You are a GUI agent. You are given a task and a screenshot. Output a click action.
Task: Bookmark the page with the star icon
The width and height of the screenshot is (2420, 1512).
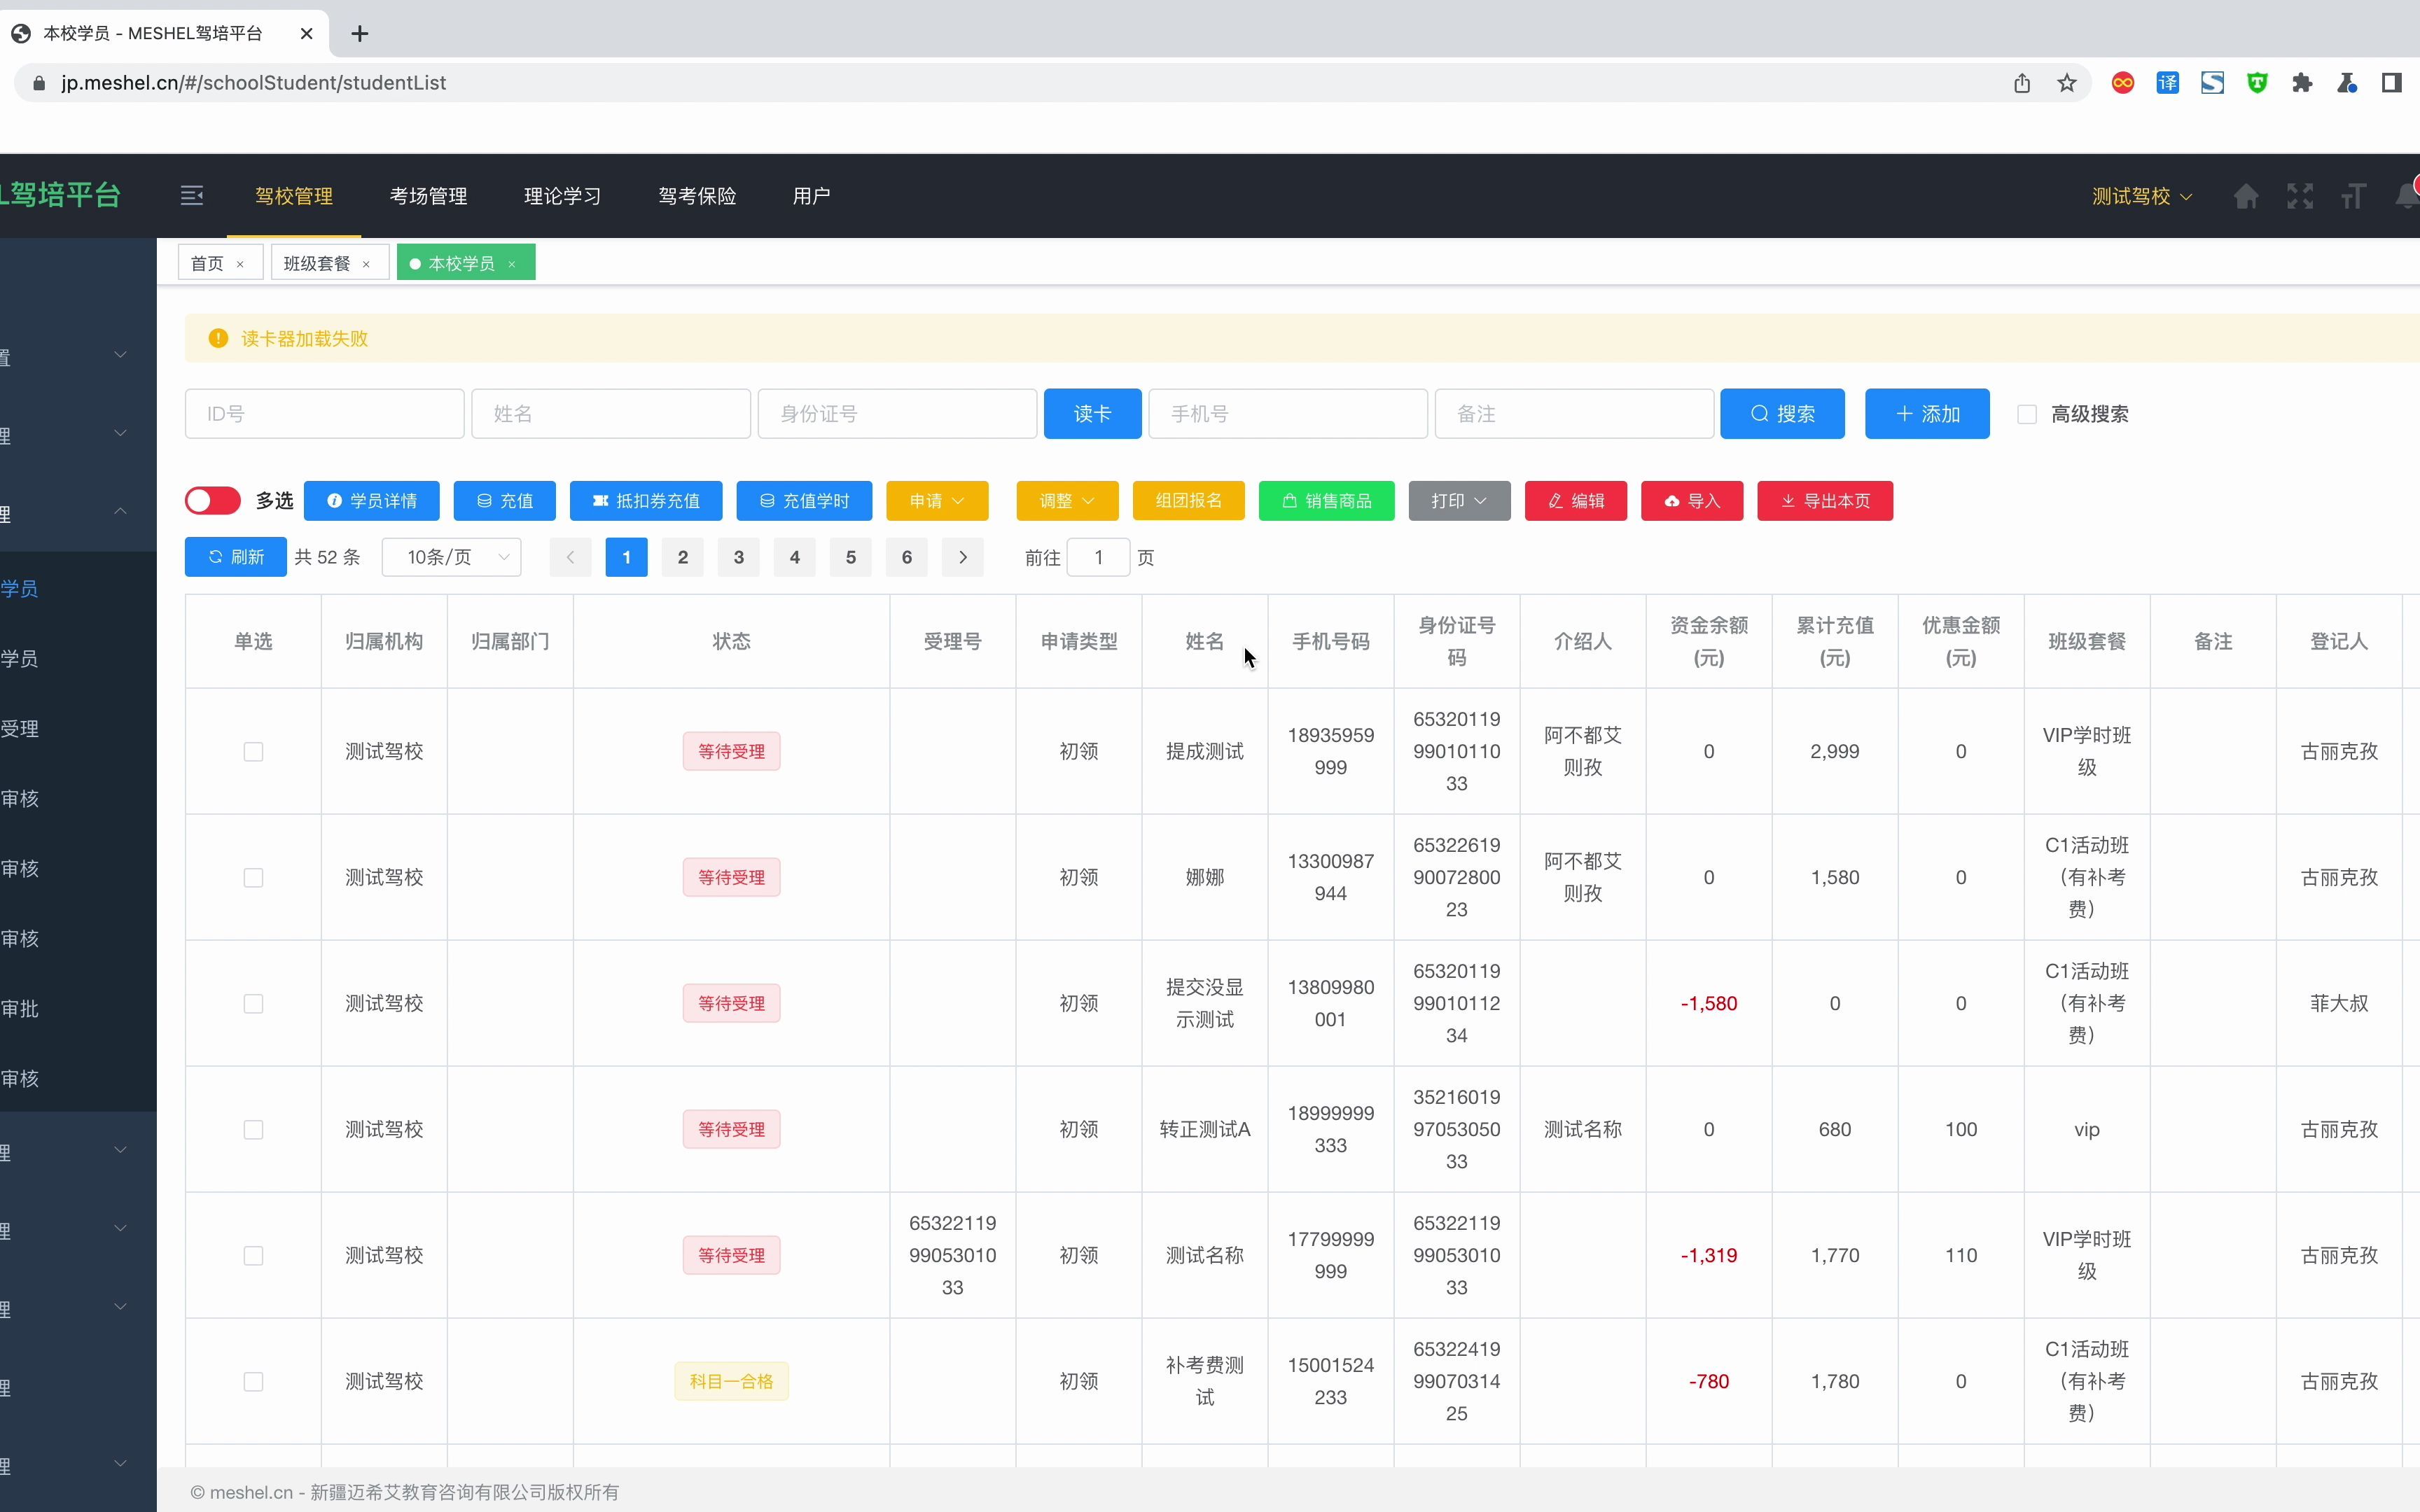pyautogui.click(x=2067, y=83)
